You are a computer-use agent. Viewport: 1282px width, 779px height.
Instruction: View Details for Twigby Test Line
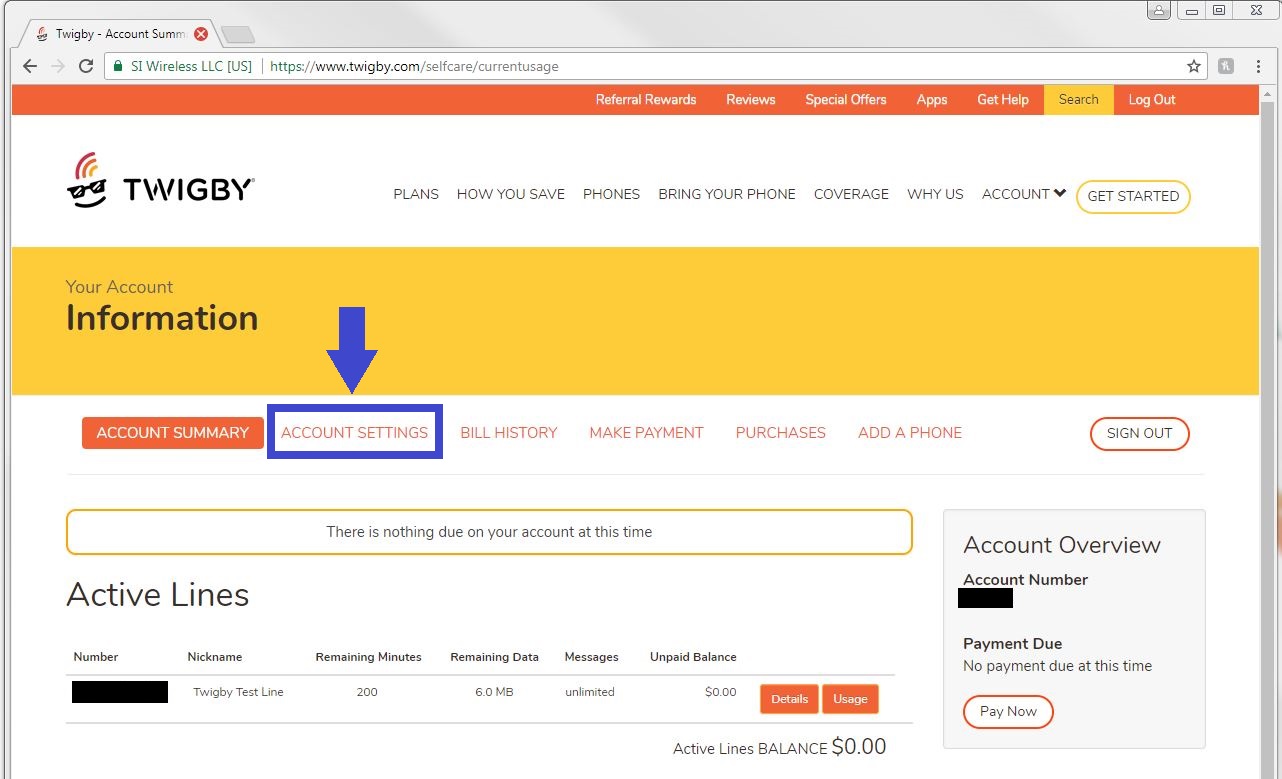click(x=789, y=699)
